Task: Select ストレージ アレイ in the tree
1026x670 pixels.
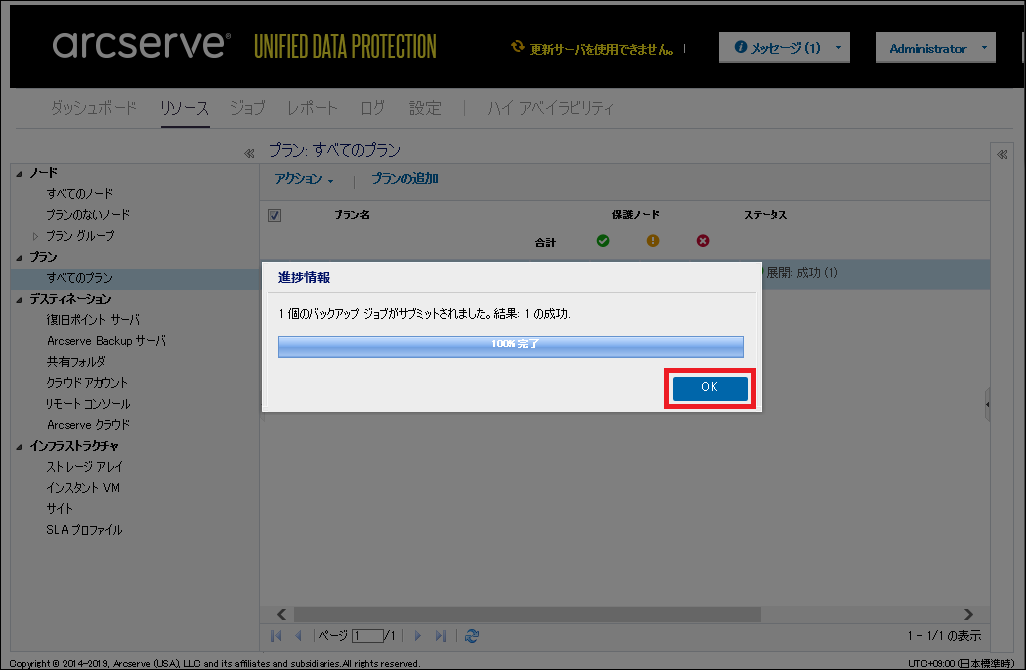Action: [x=84, y=467]
